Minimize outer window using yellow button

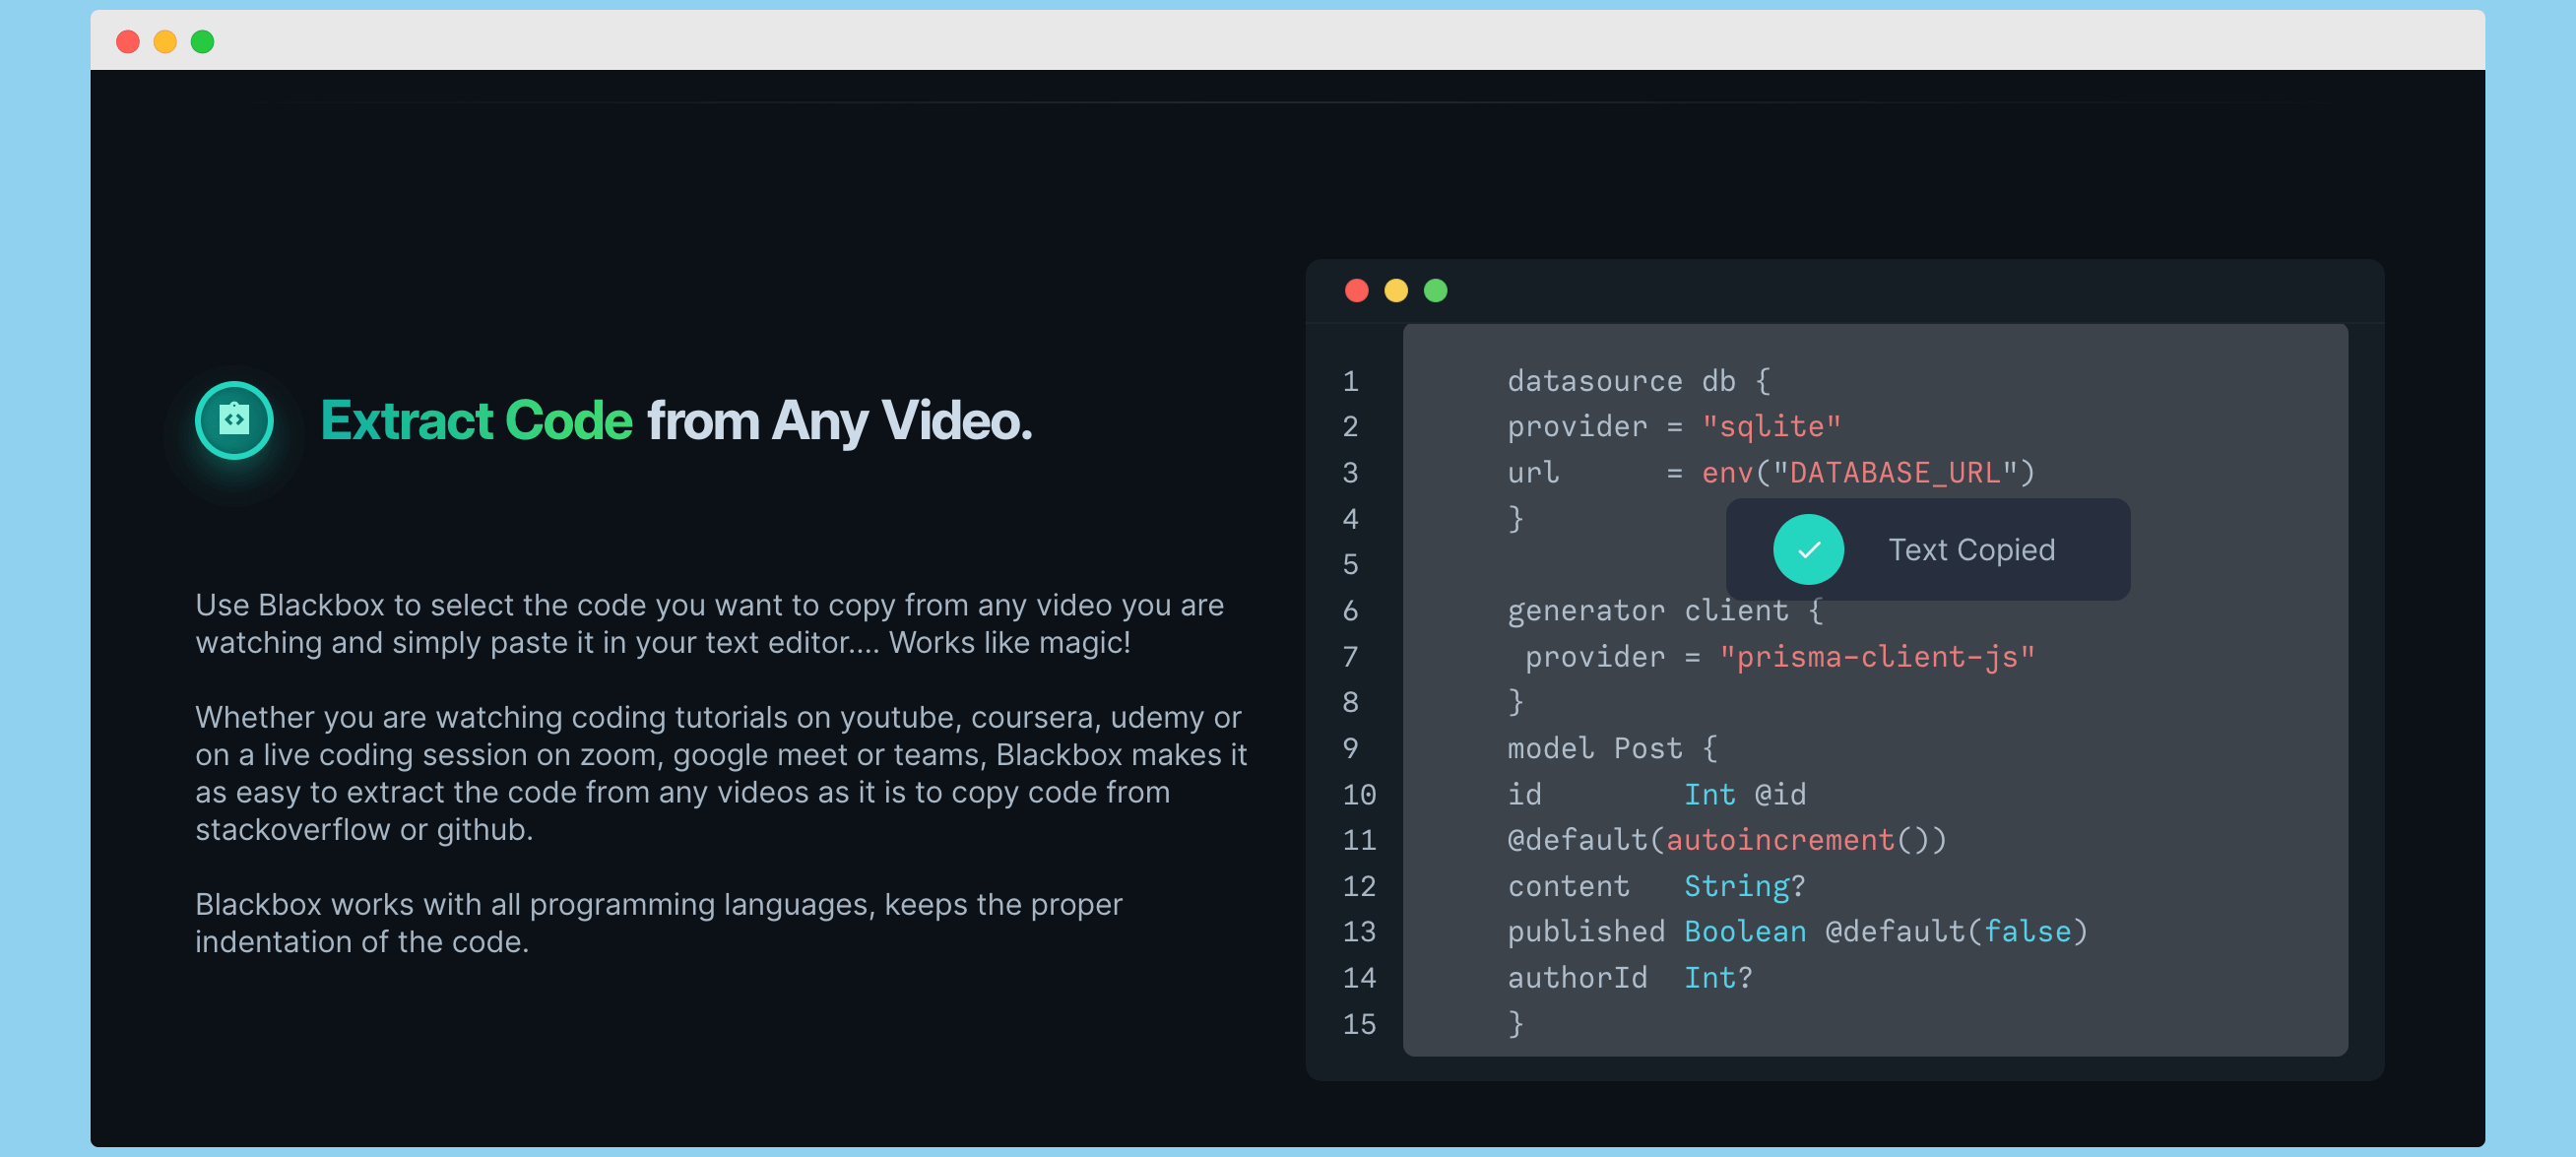click(x=165, y=41)
